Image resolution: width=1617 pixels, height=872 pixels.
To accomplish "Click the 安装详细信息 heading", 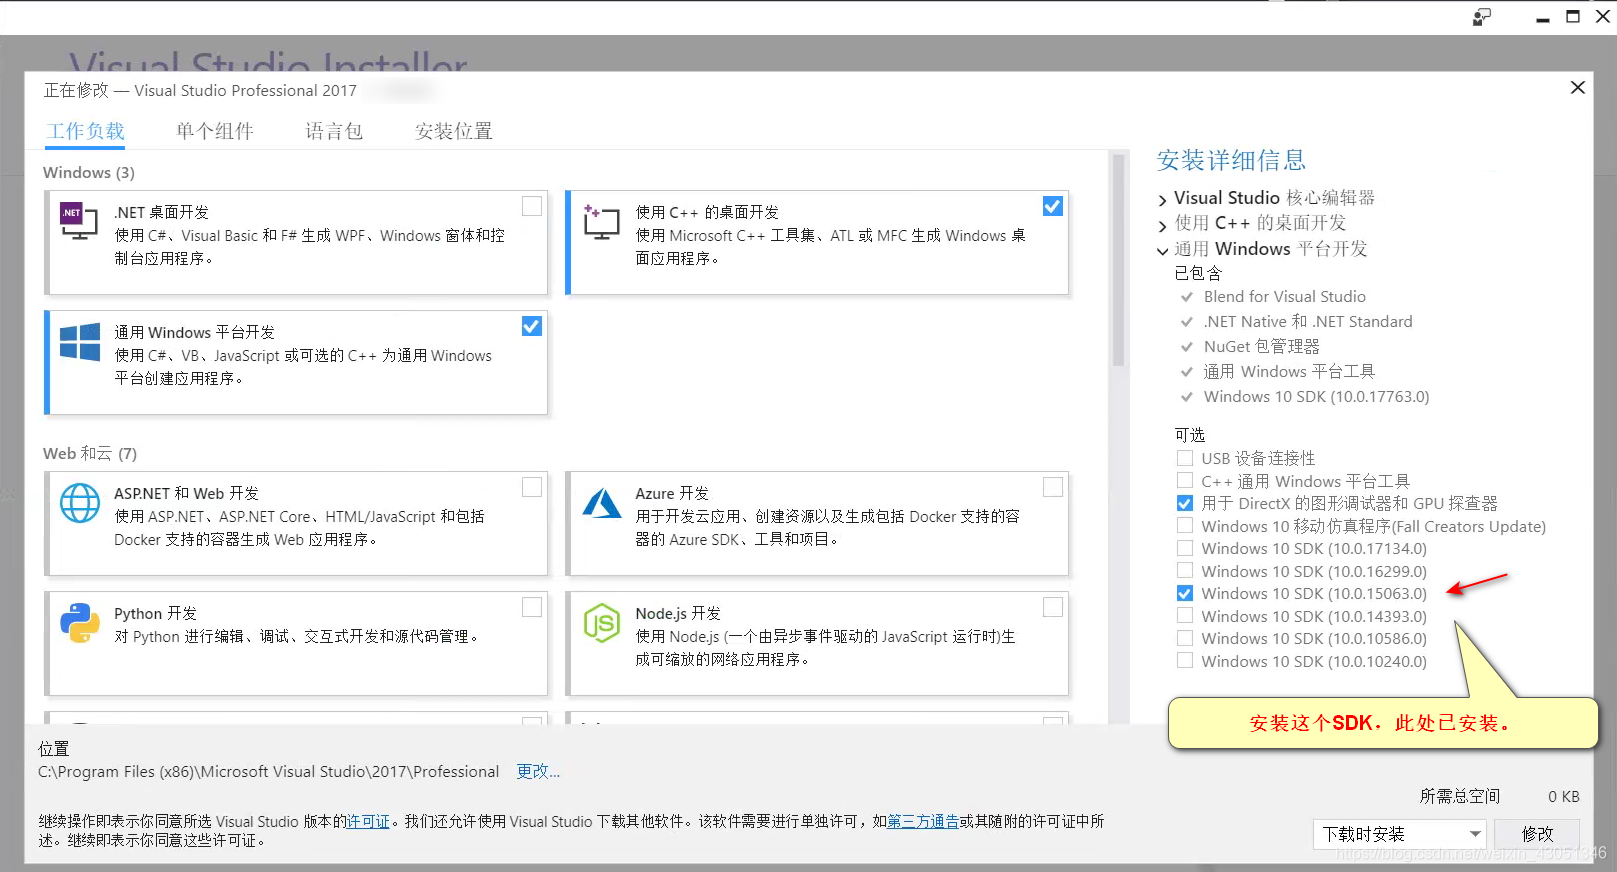I will click(x=1232, y=161).
